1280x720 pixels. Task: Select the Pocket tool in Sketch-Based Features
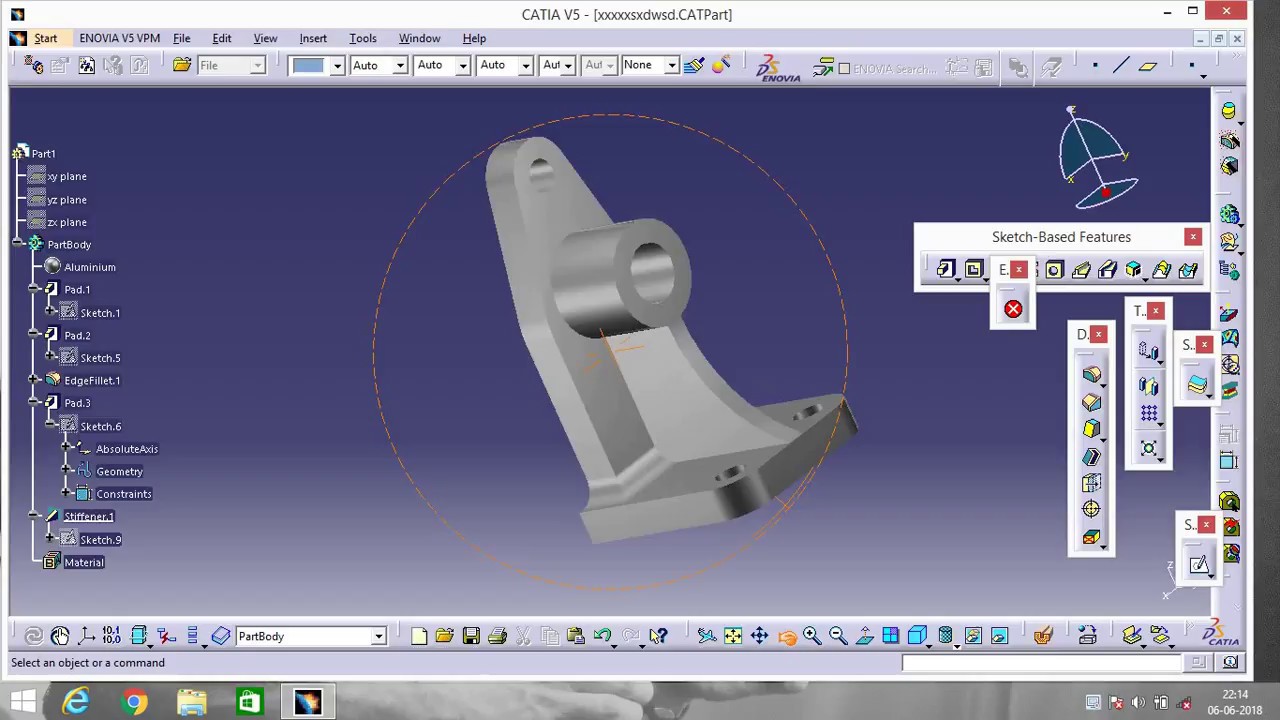[973, 269]
